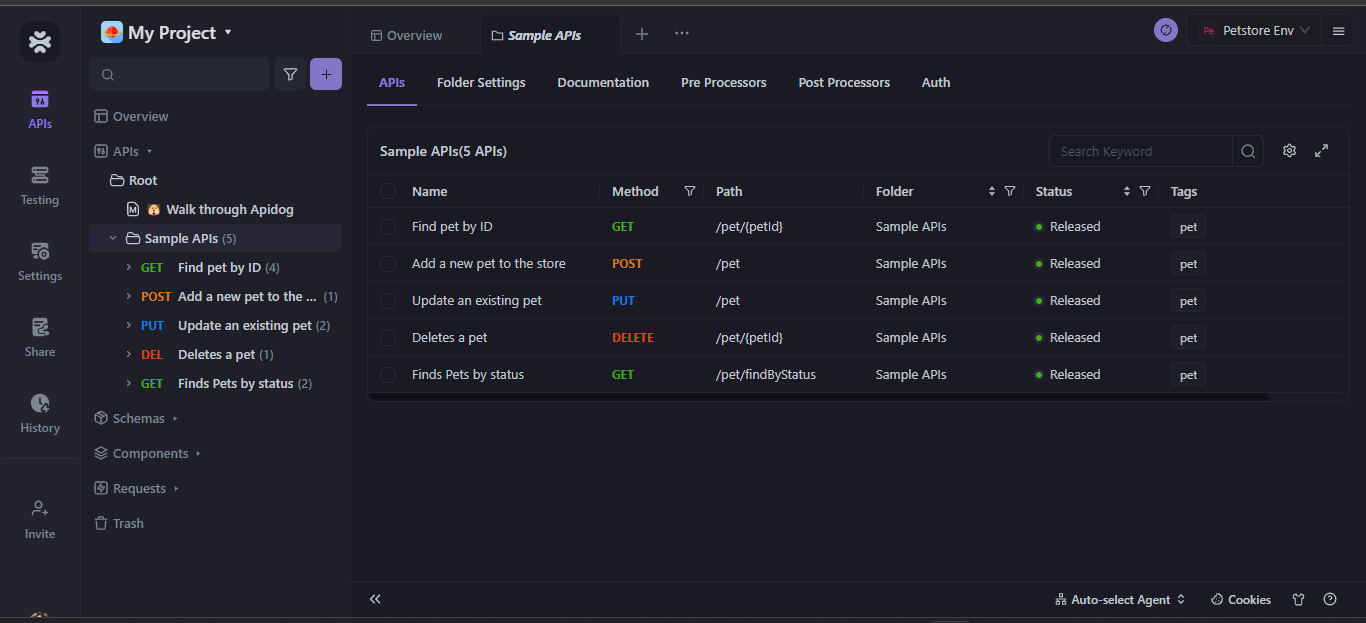This screenshot has height=623, width=1366.
Task: Tick the checkbox for Deletes a pet
Action: click(x=388, y=338)
